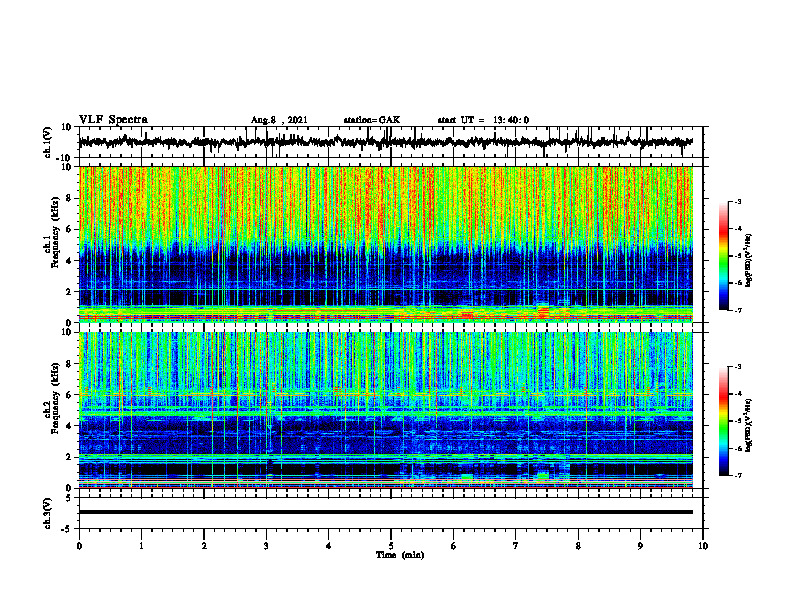
Task: Click the "ch.1(V)" waveform axis label
Action: coord(48,142)
